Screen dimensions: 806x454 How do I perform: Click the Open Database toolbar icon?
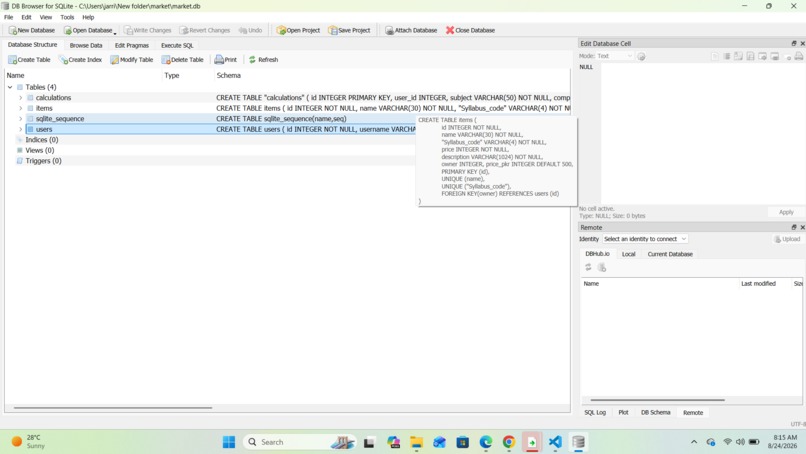[67, 30]
